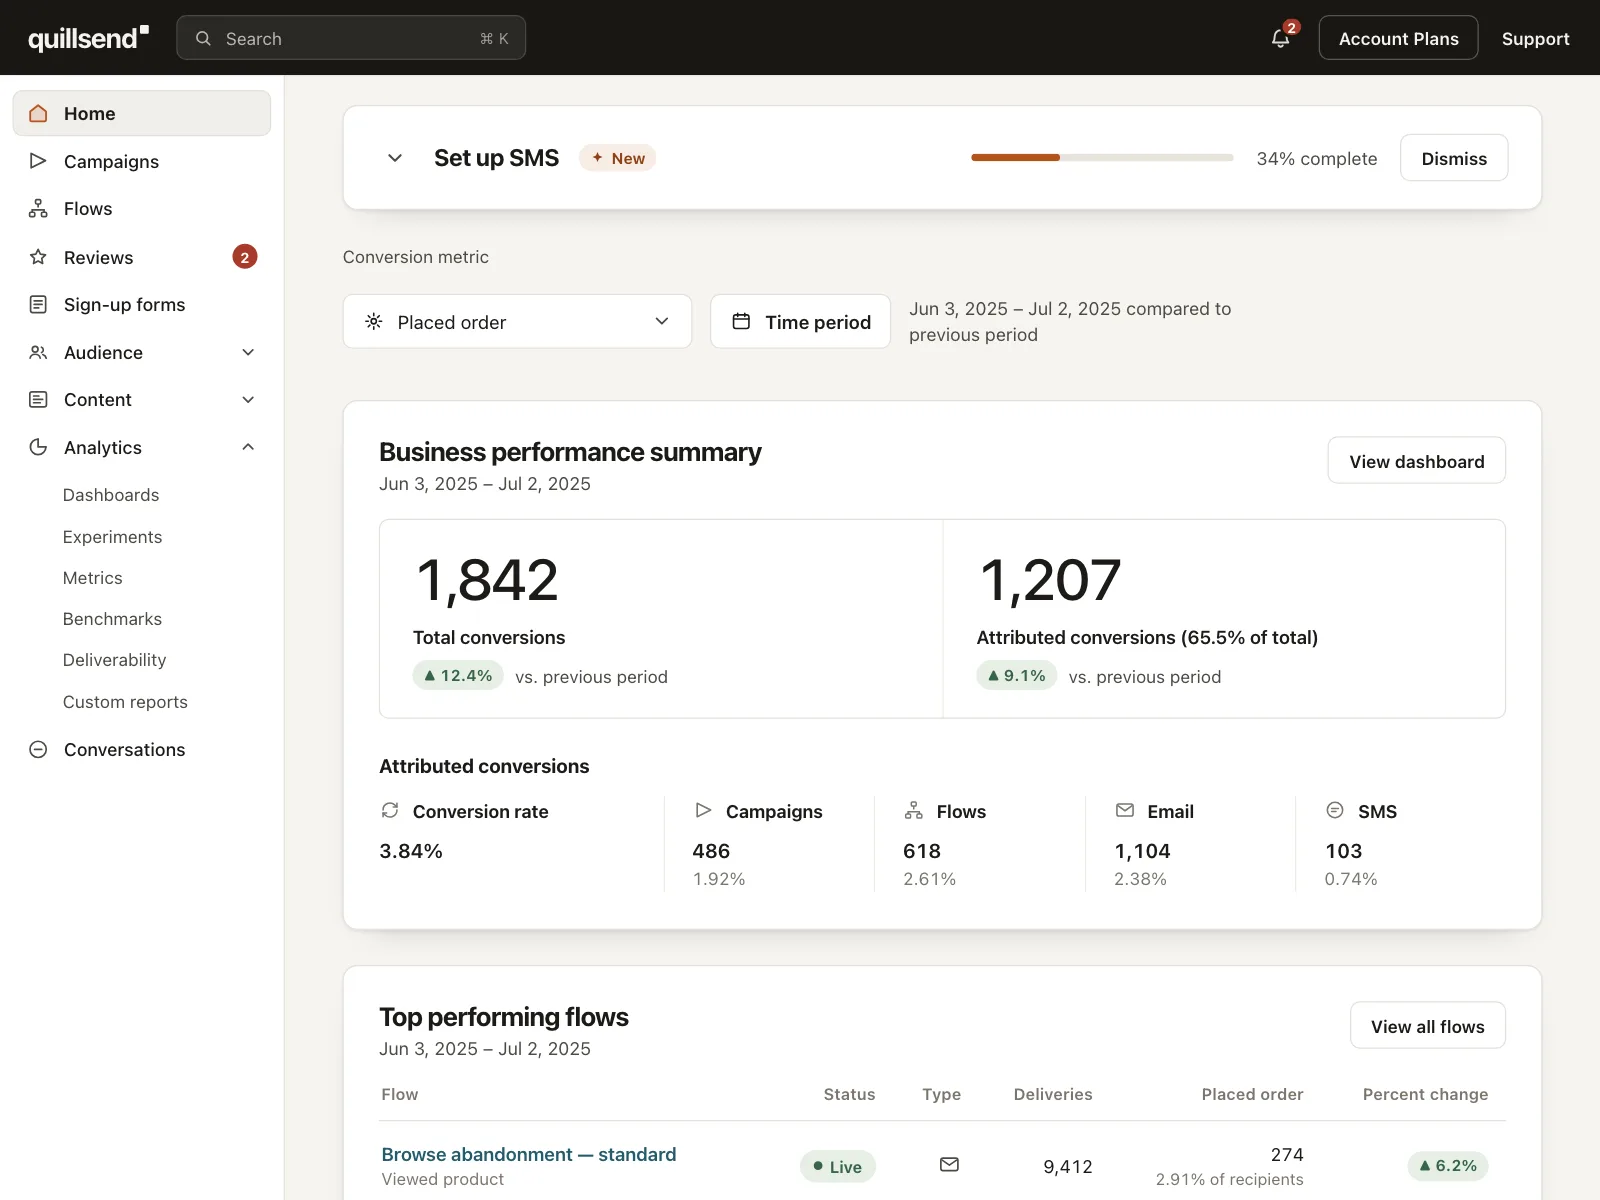The width and height of the screenshot is (1600, 1200).
Task: Click the 9.1% attributed conversions change badge
Action: point(1017,676)
